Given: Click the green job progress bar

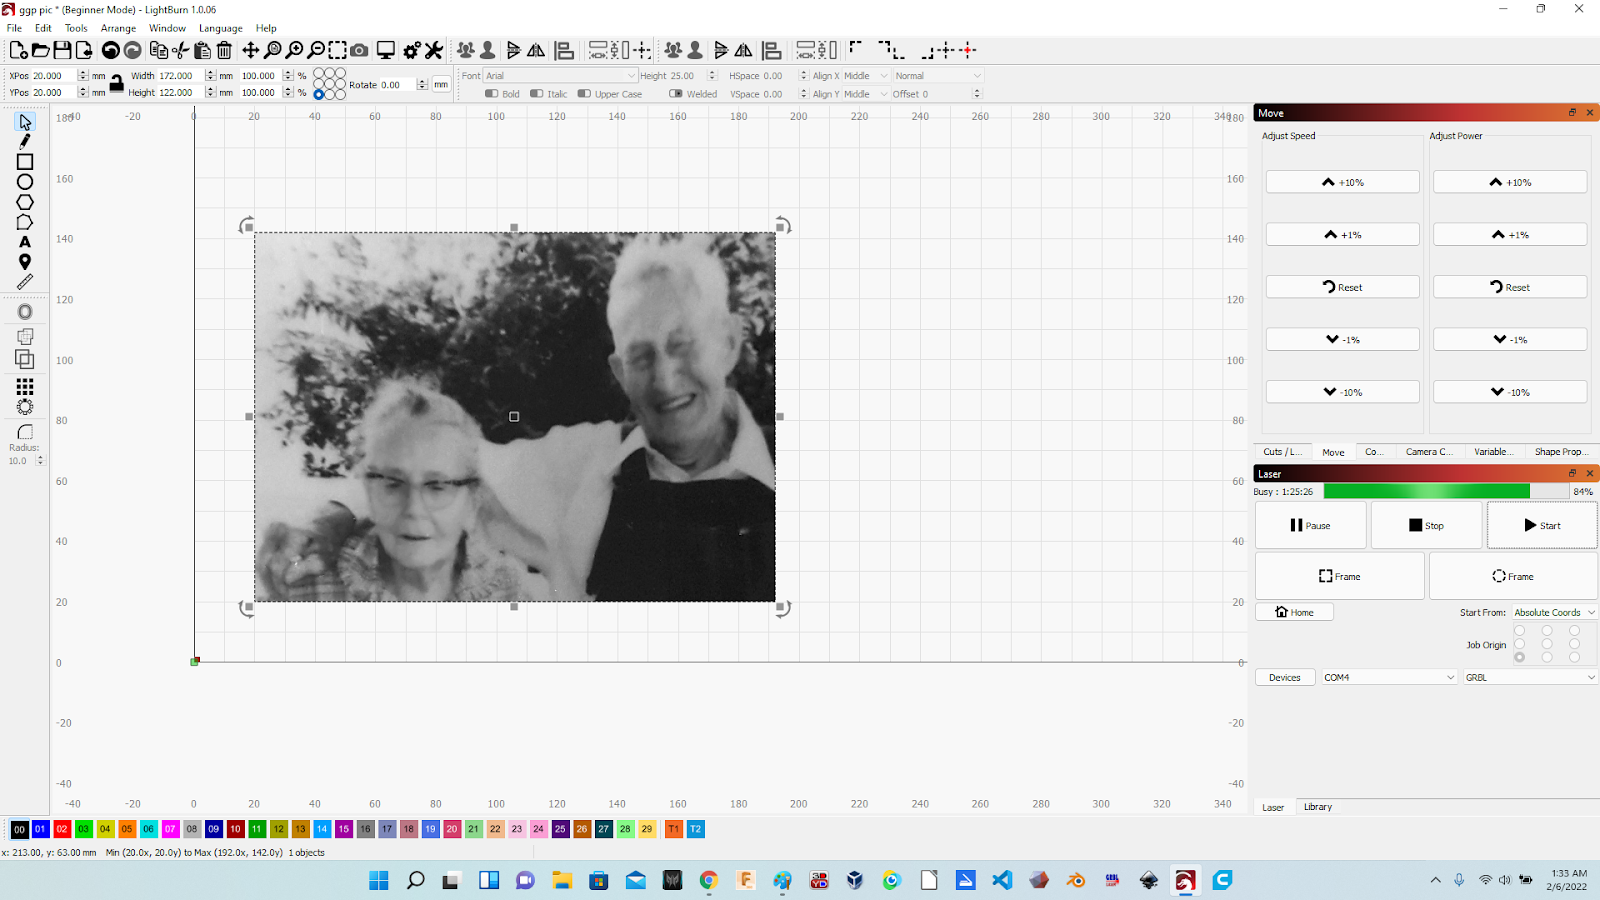Looking at the screenshot, I should click(1446, 491).
